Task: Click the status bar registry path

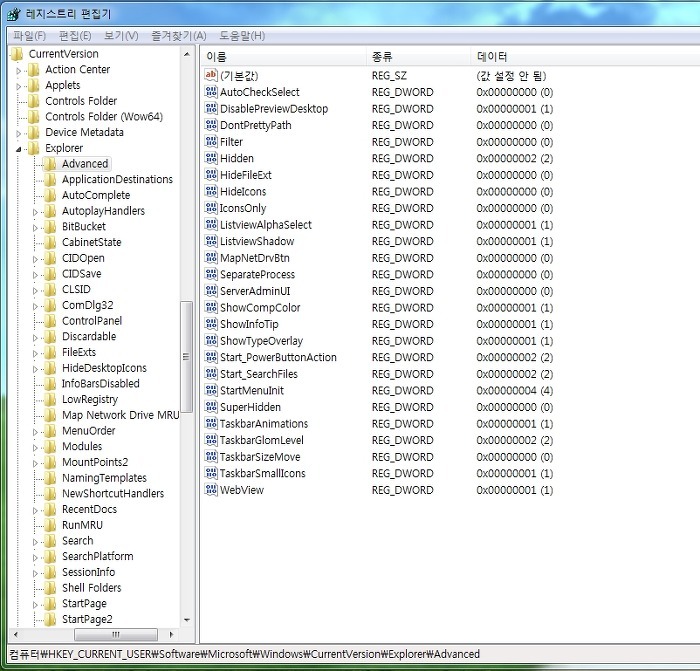Action: [244, 654]
